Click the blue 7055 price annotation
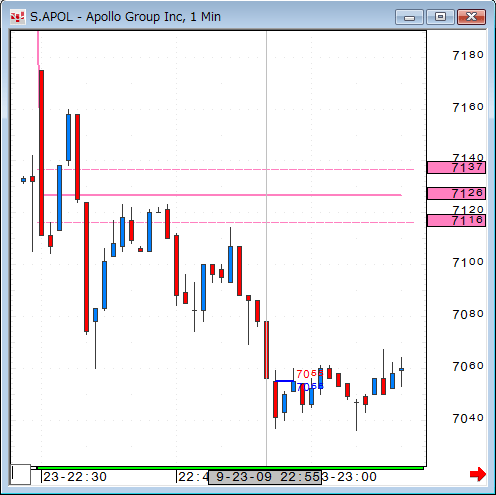The width and height of the screenshot is (496, 495). (310, 386)
